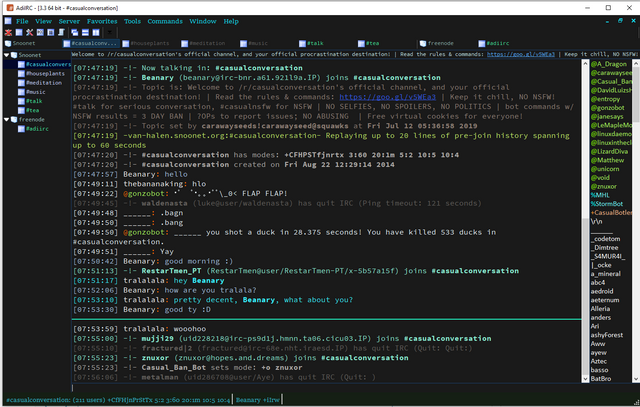This screenshot has height=407, width=640.
Task: Click the red X disconnect toolbar icon
Action: (8, 32)
